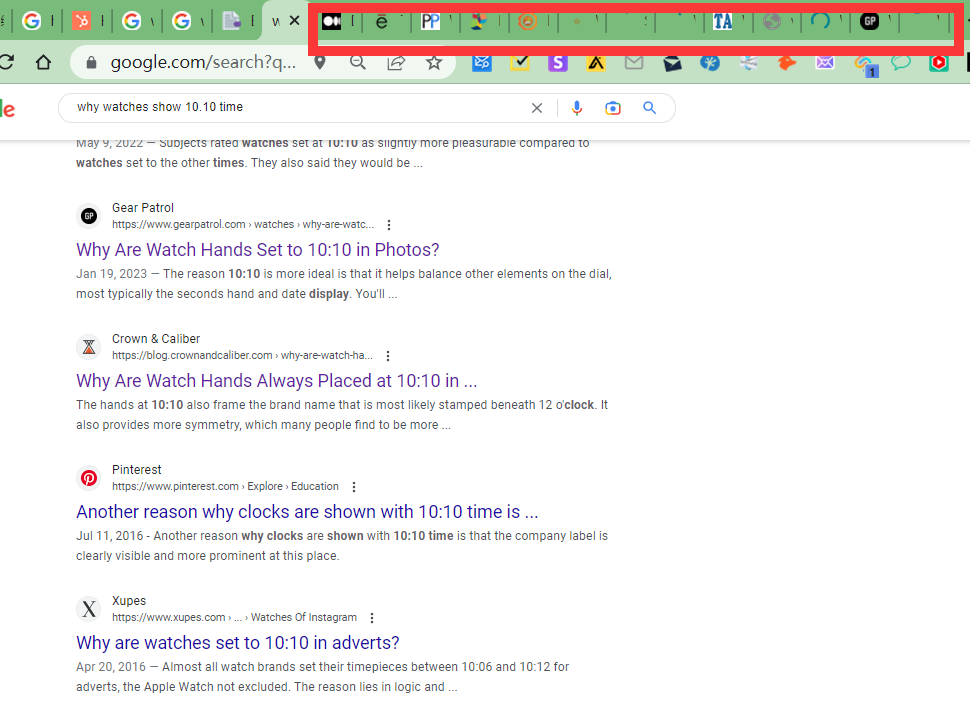The image size is (970, 726).
Task: Submit search with the blue magnifier
Action: pos(650,108)
